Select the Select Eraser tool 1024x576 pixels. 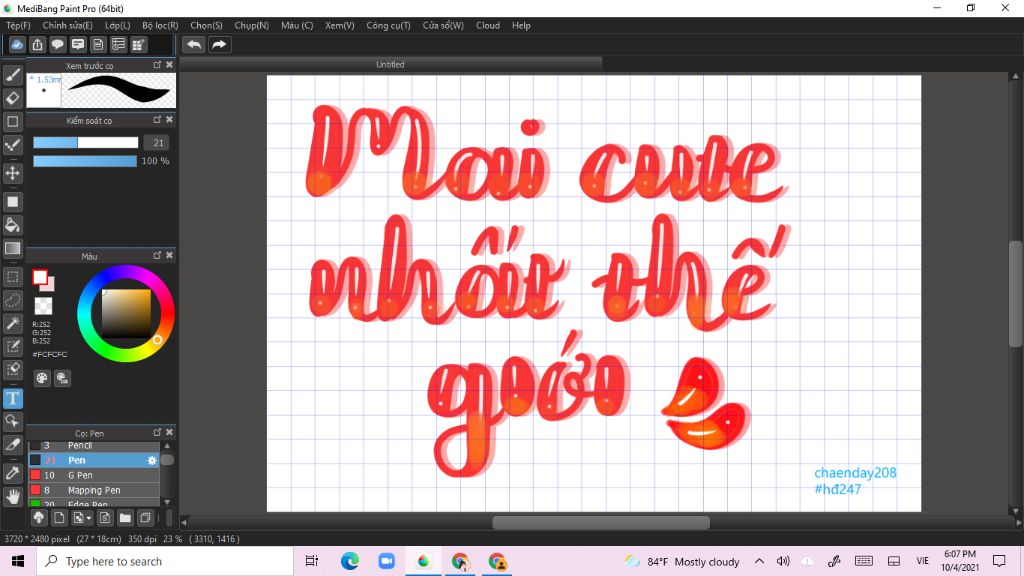(x=12, y=370)
